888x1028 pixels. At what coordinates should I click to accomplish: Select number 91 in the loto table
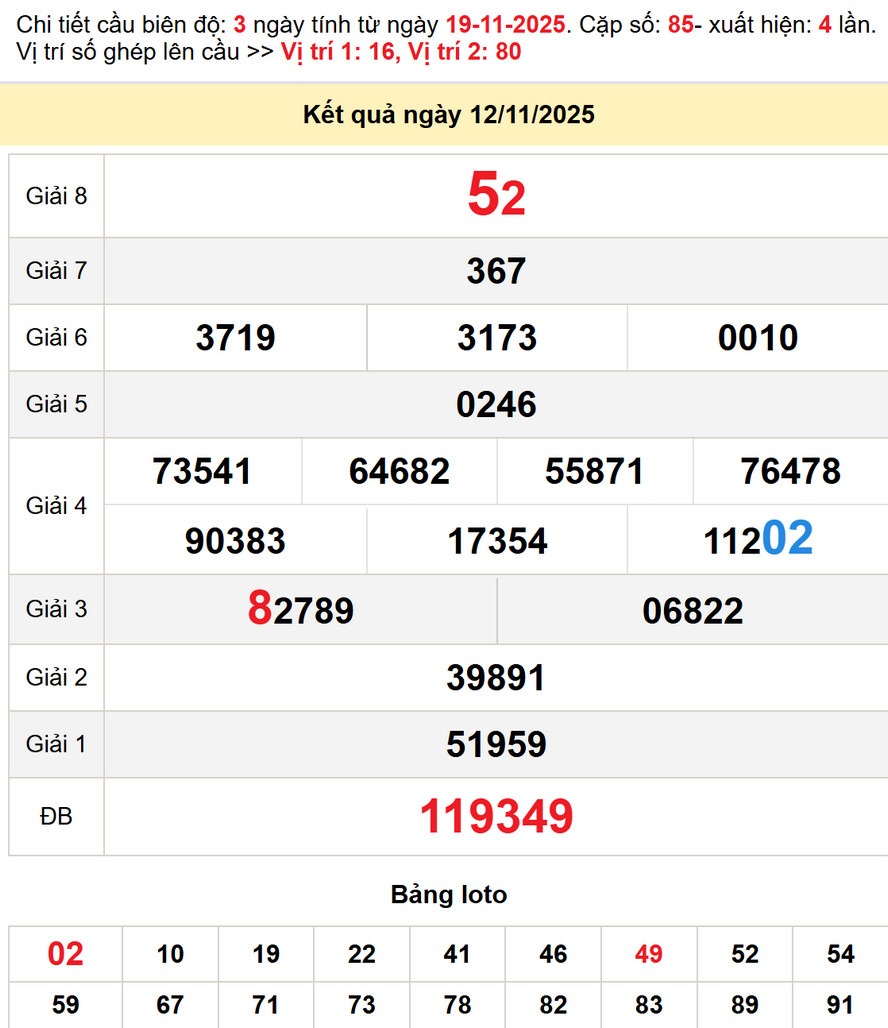coord(840,1004)
